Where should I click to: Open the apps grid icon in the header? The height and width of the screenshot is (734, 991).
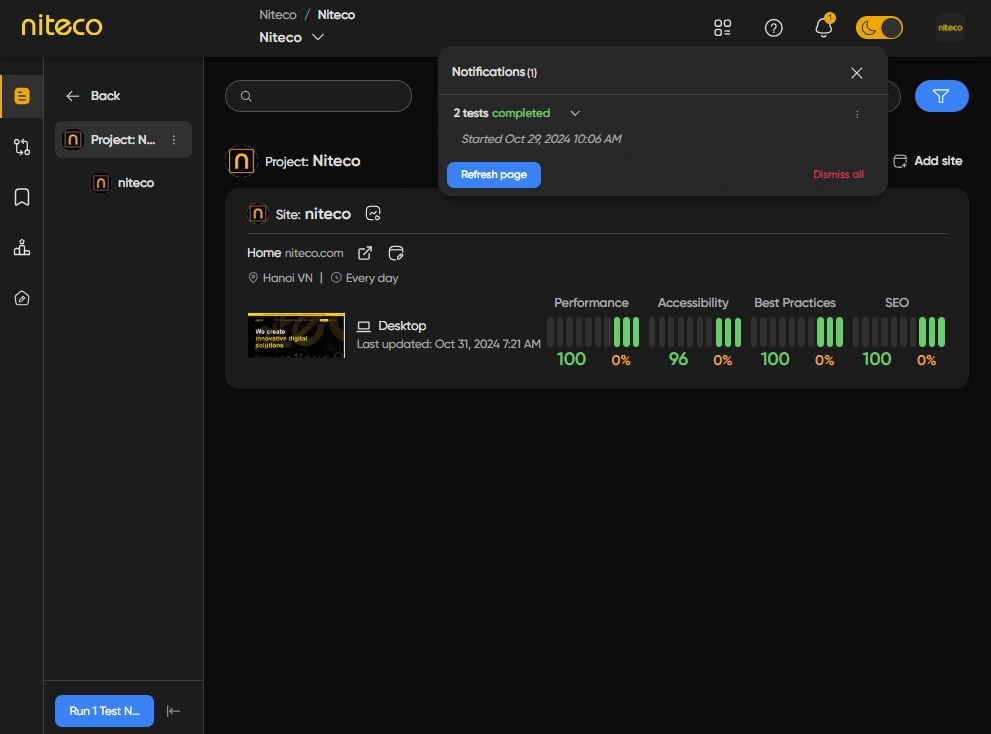point(722,28)
